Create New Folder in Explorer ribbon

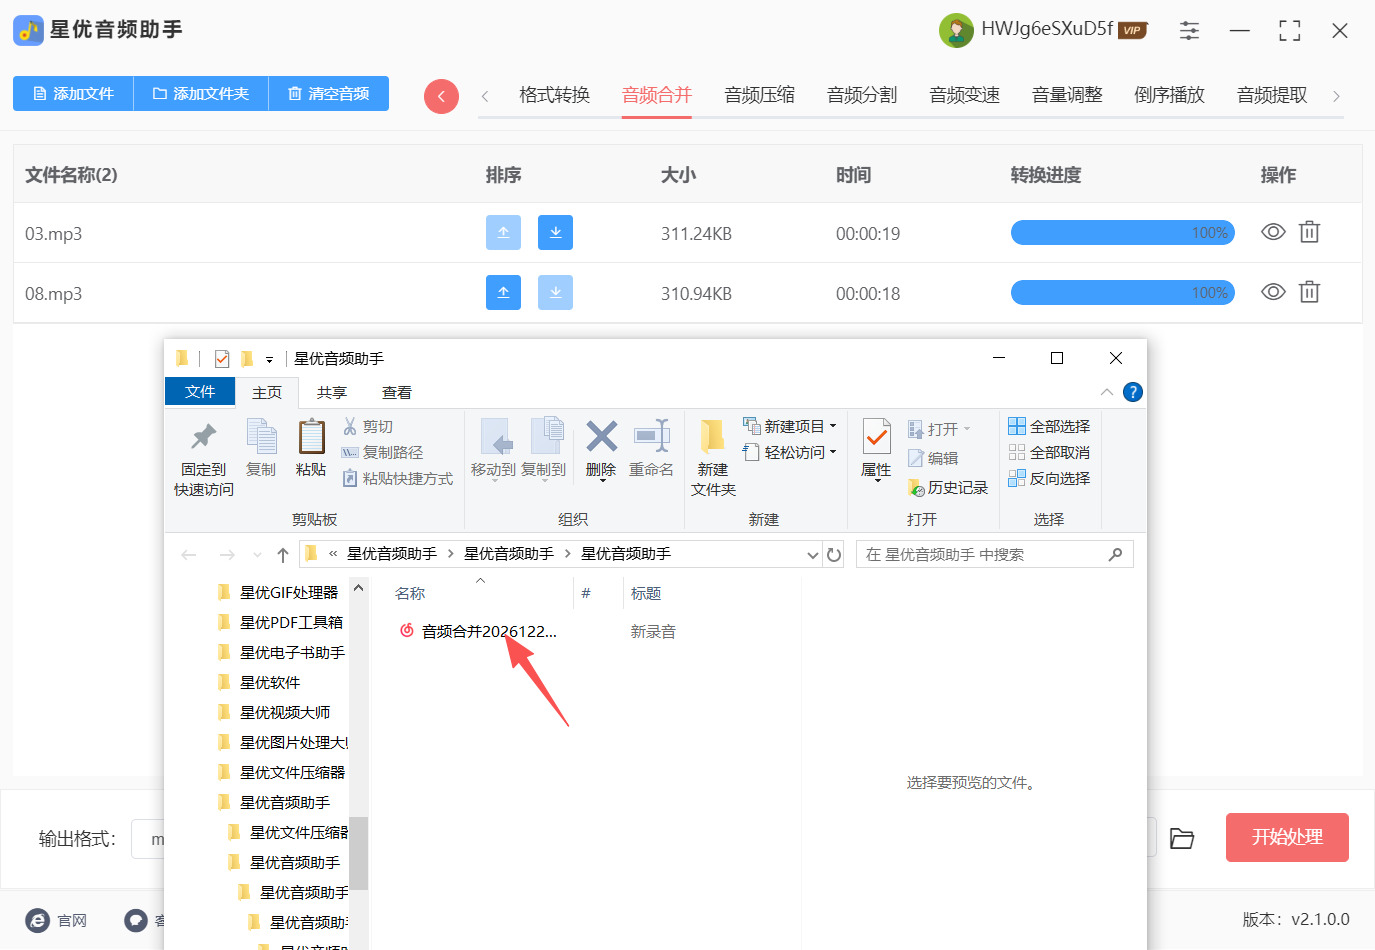point(713,458)
